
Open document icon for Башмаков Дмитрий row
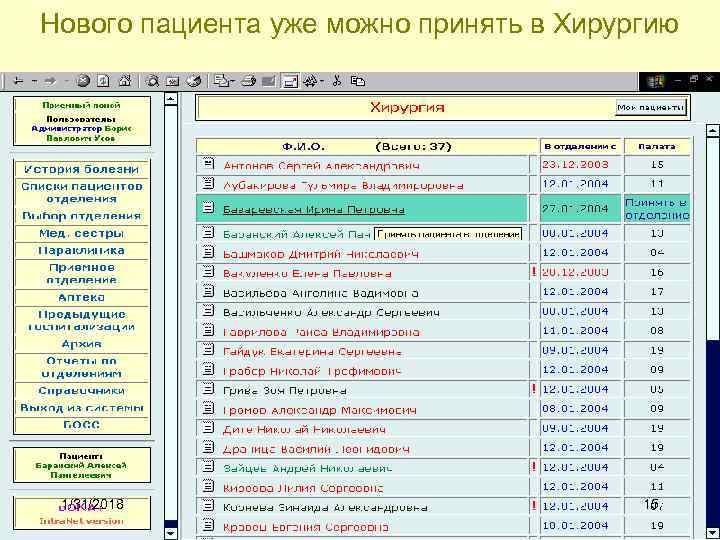pos(208,252)
